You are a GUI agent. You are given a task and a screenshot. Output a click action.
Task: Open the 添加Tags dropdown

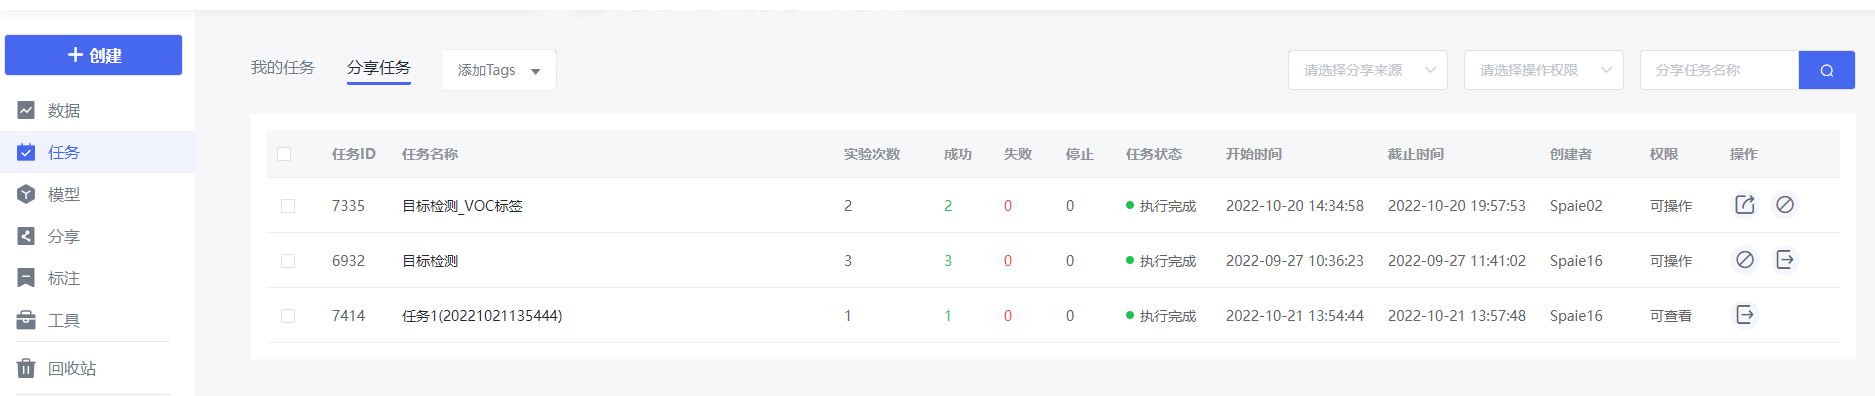[x=499, y=70]
